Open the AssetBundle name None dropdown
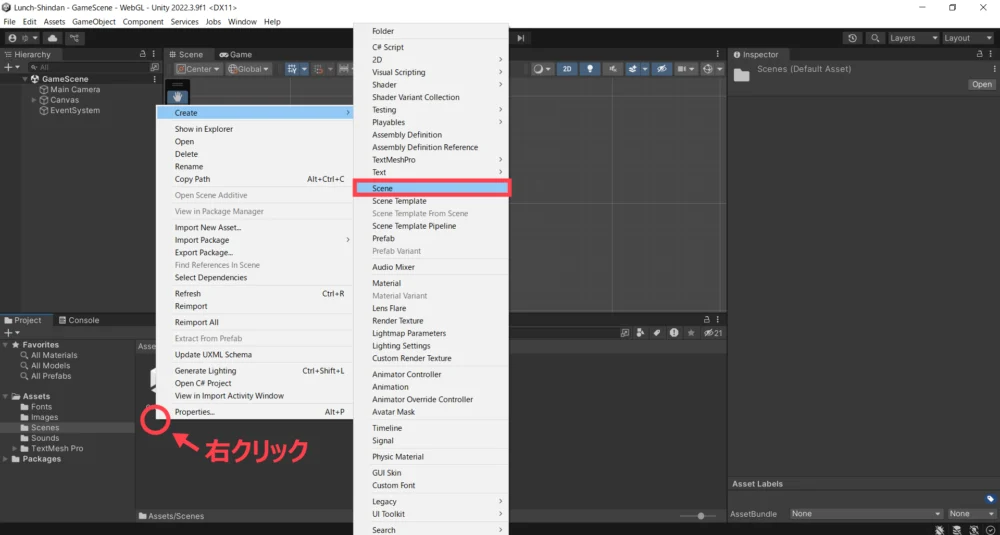The width and height of the screenshot is (1000, 535). point(866,513)
